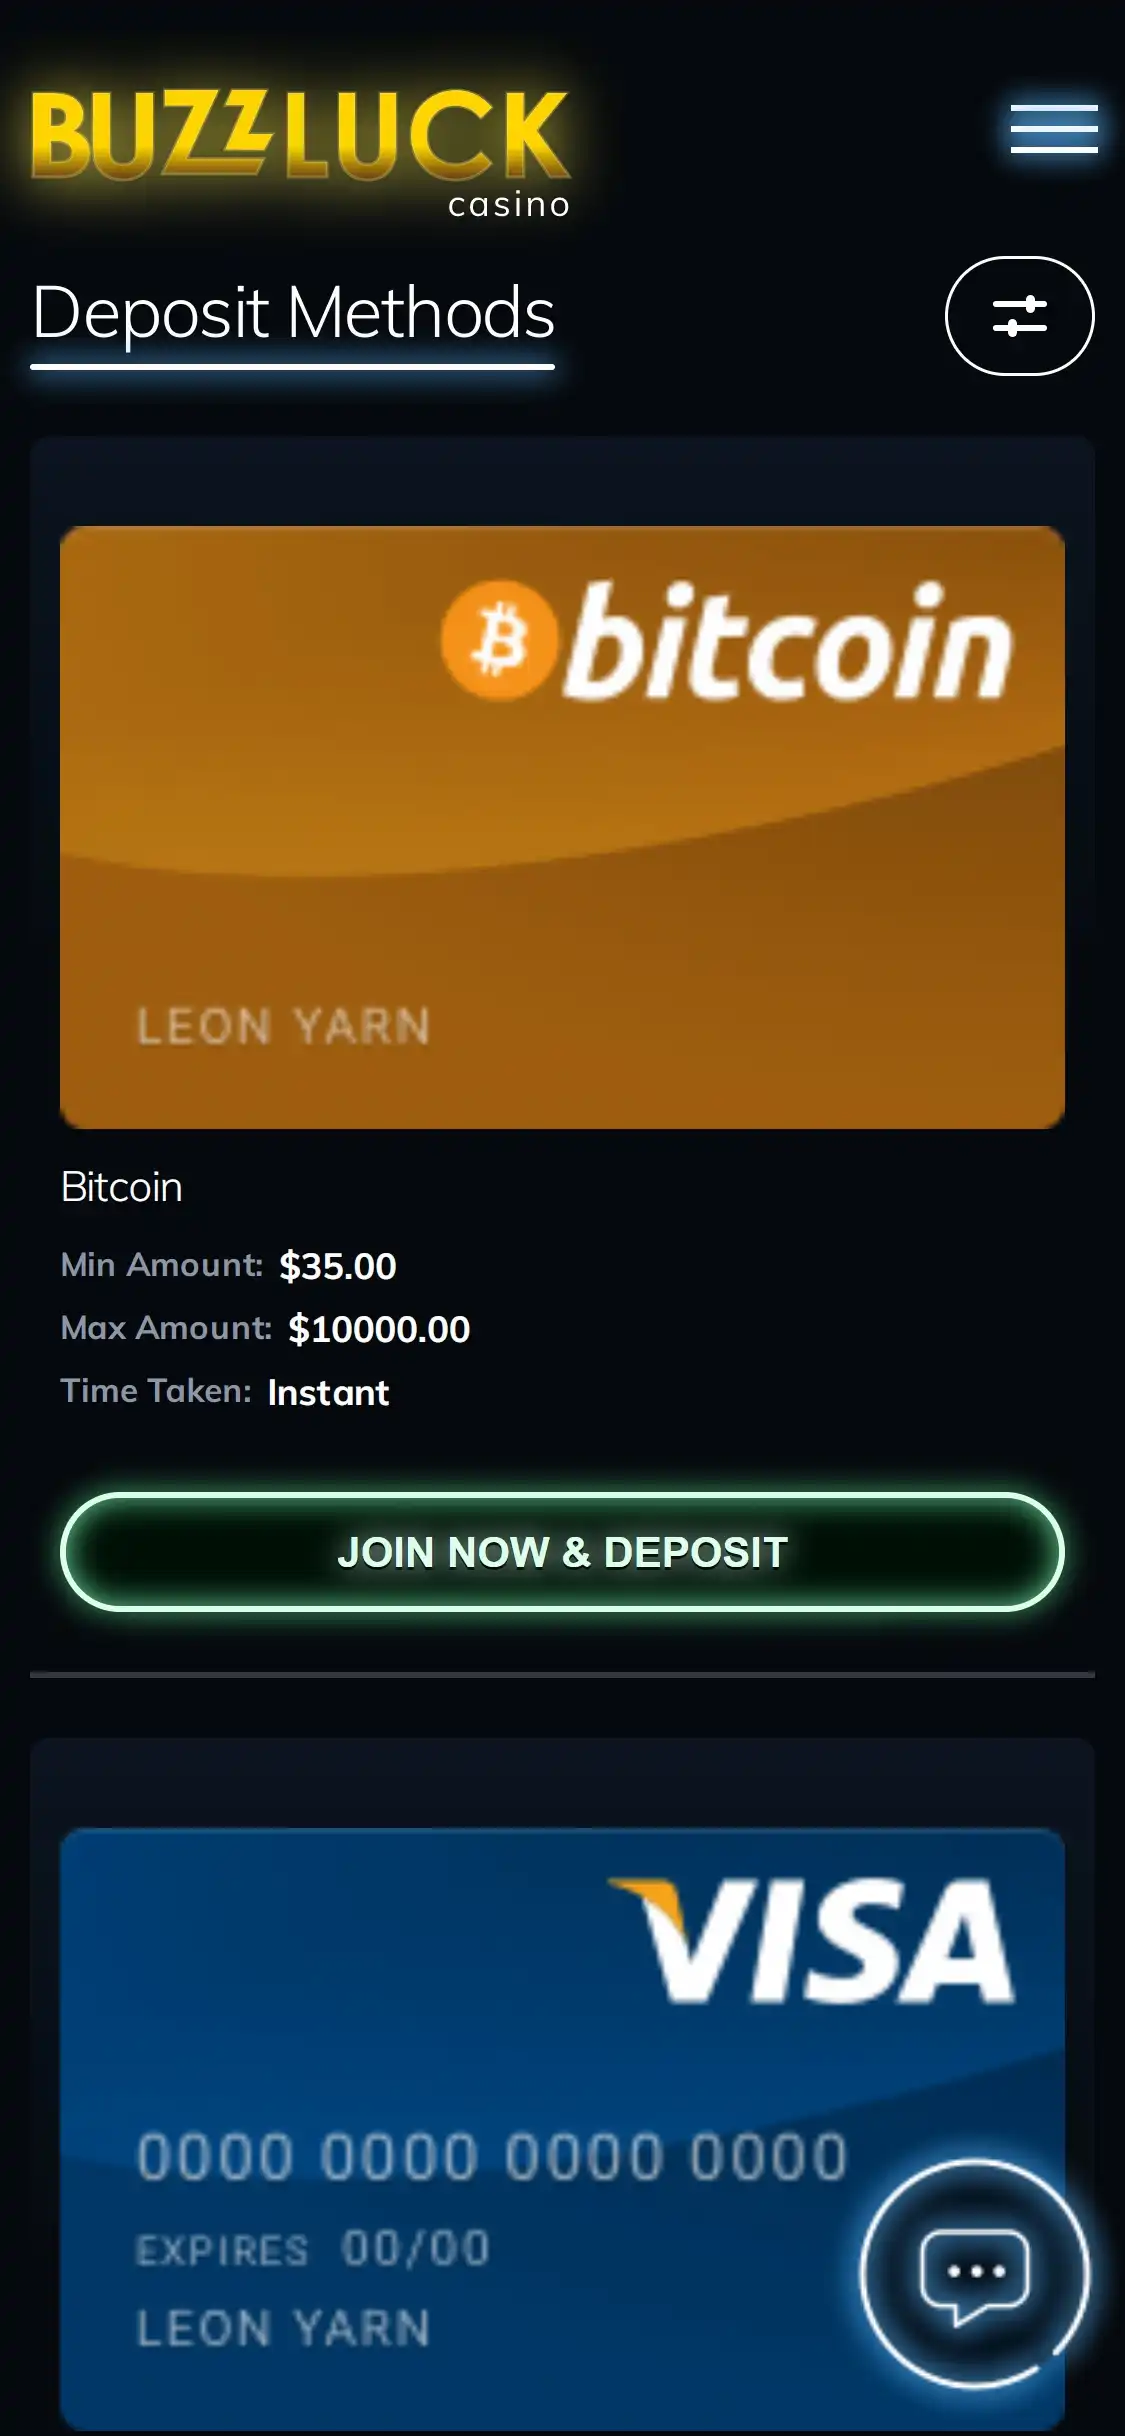Click the Deposit Methods heading
The height and width of the screenshot is (2436, 1125).
click(293, 313)
